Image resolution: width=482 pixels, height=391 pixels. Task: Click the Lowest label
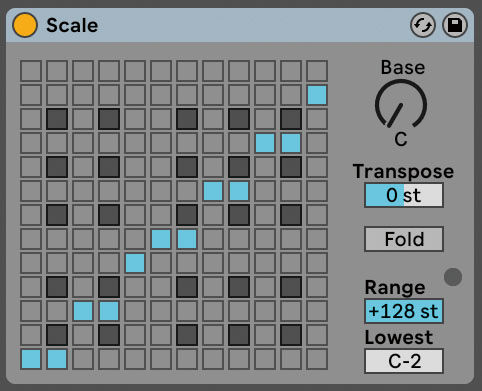pos(399,337)
